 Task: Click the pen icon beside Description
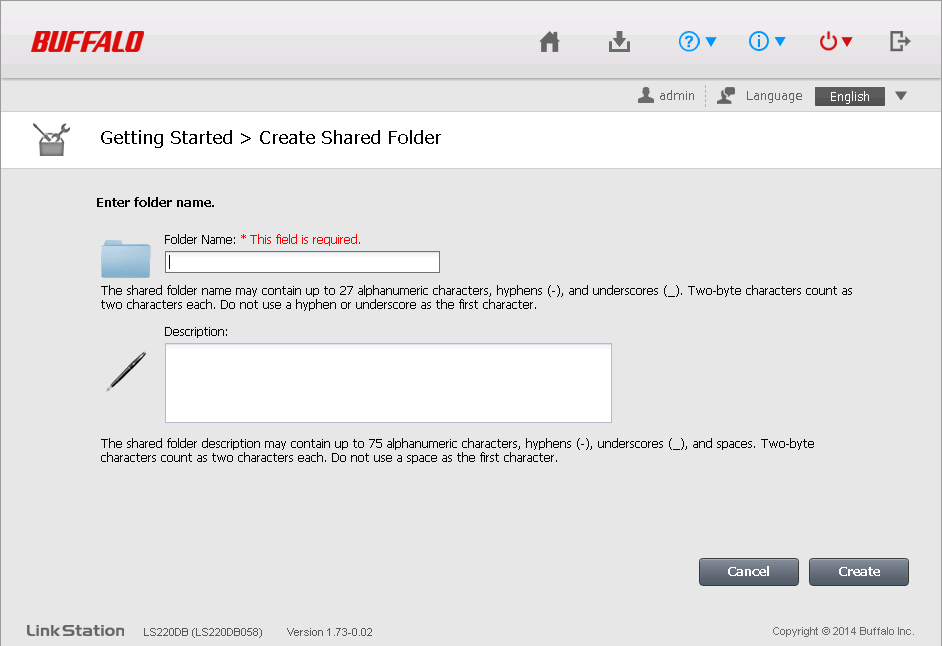tap(126, 371)
